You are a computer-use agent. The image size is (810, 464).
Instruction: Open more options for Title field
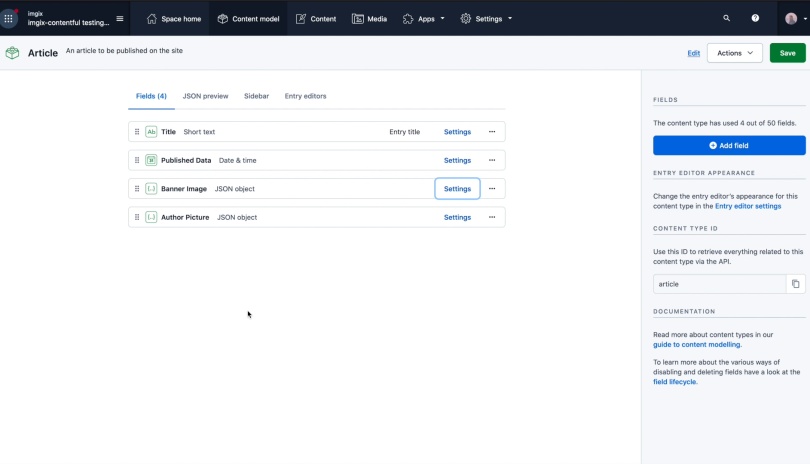click(492, 132)
